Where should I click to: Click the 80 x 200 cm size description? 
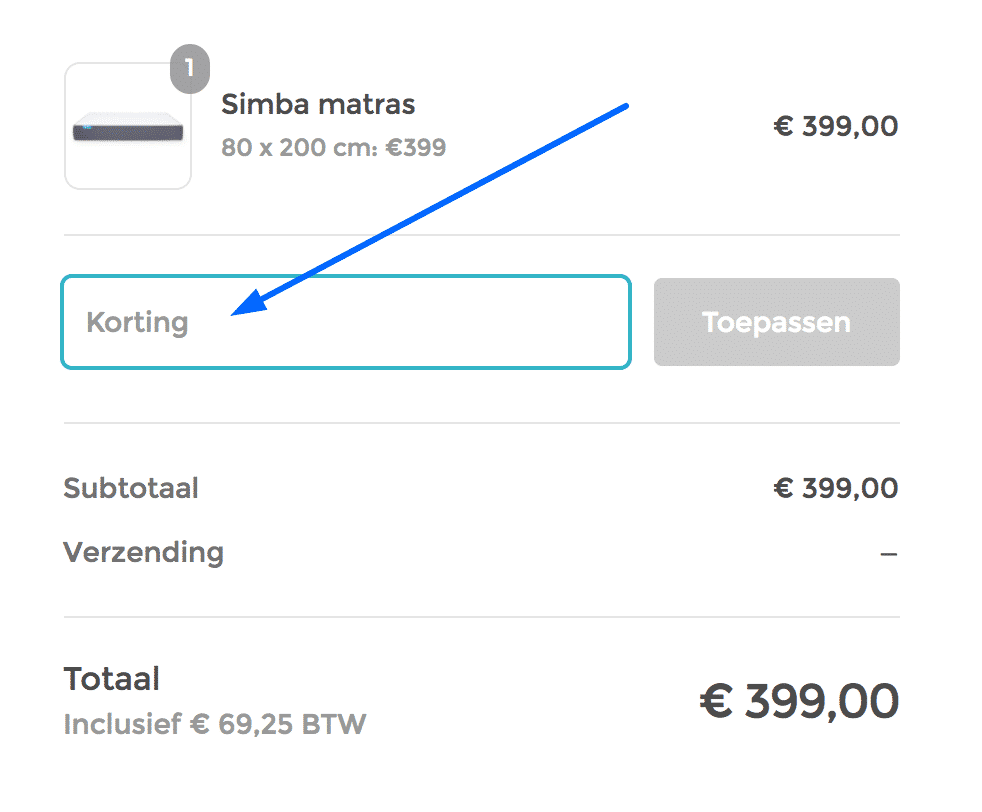point(333,148)
